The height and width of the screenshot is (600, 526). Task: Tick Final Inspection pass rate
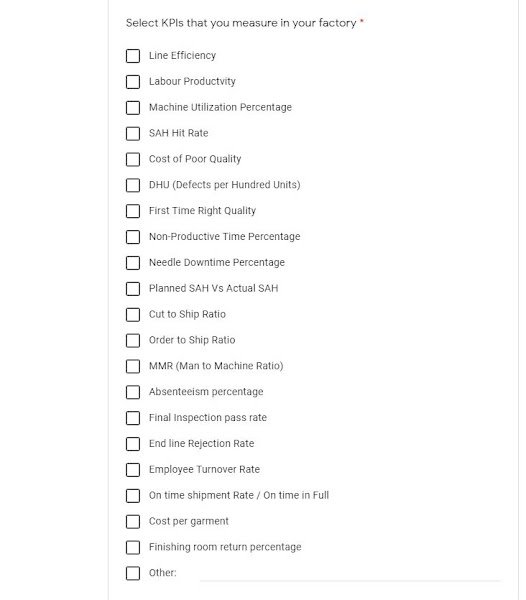pos(133,418)
